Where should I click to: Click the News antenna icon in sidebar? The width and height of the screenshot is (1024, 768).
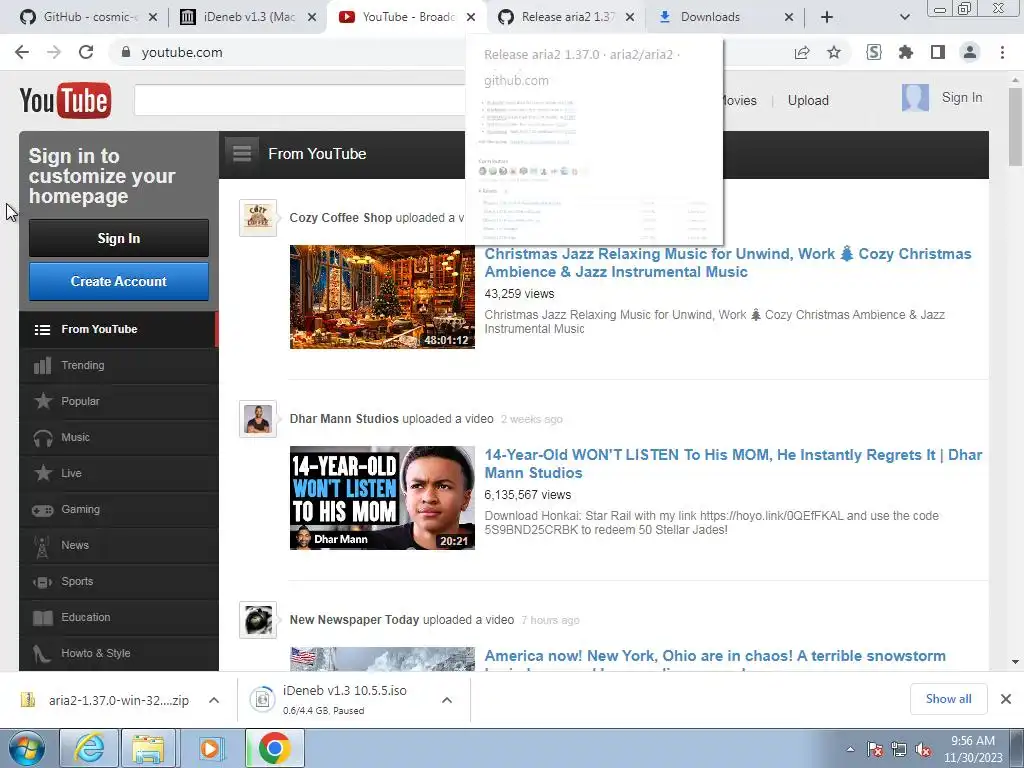point(42,547)
